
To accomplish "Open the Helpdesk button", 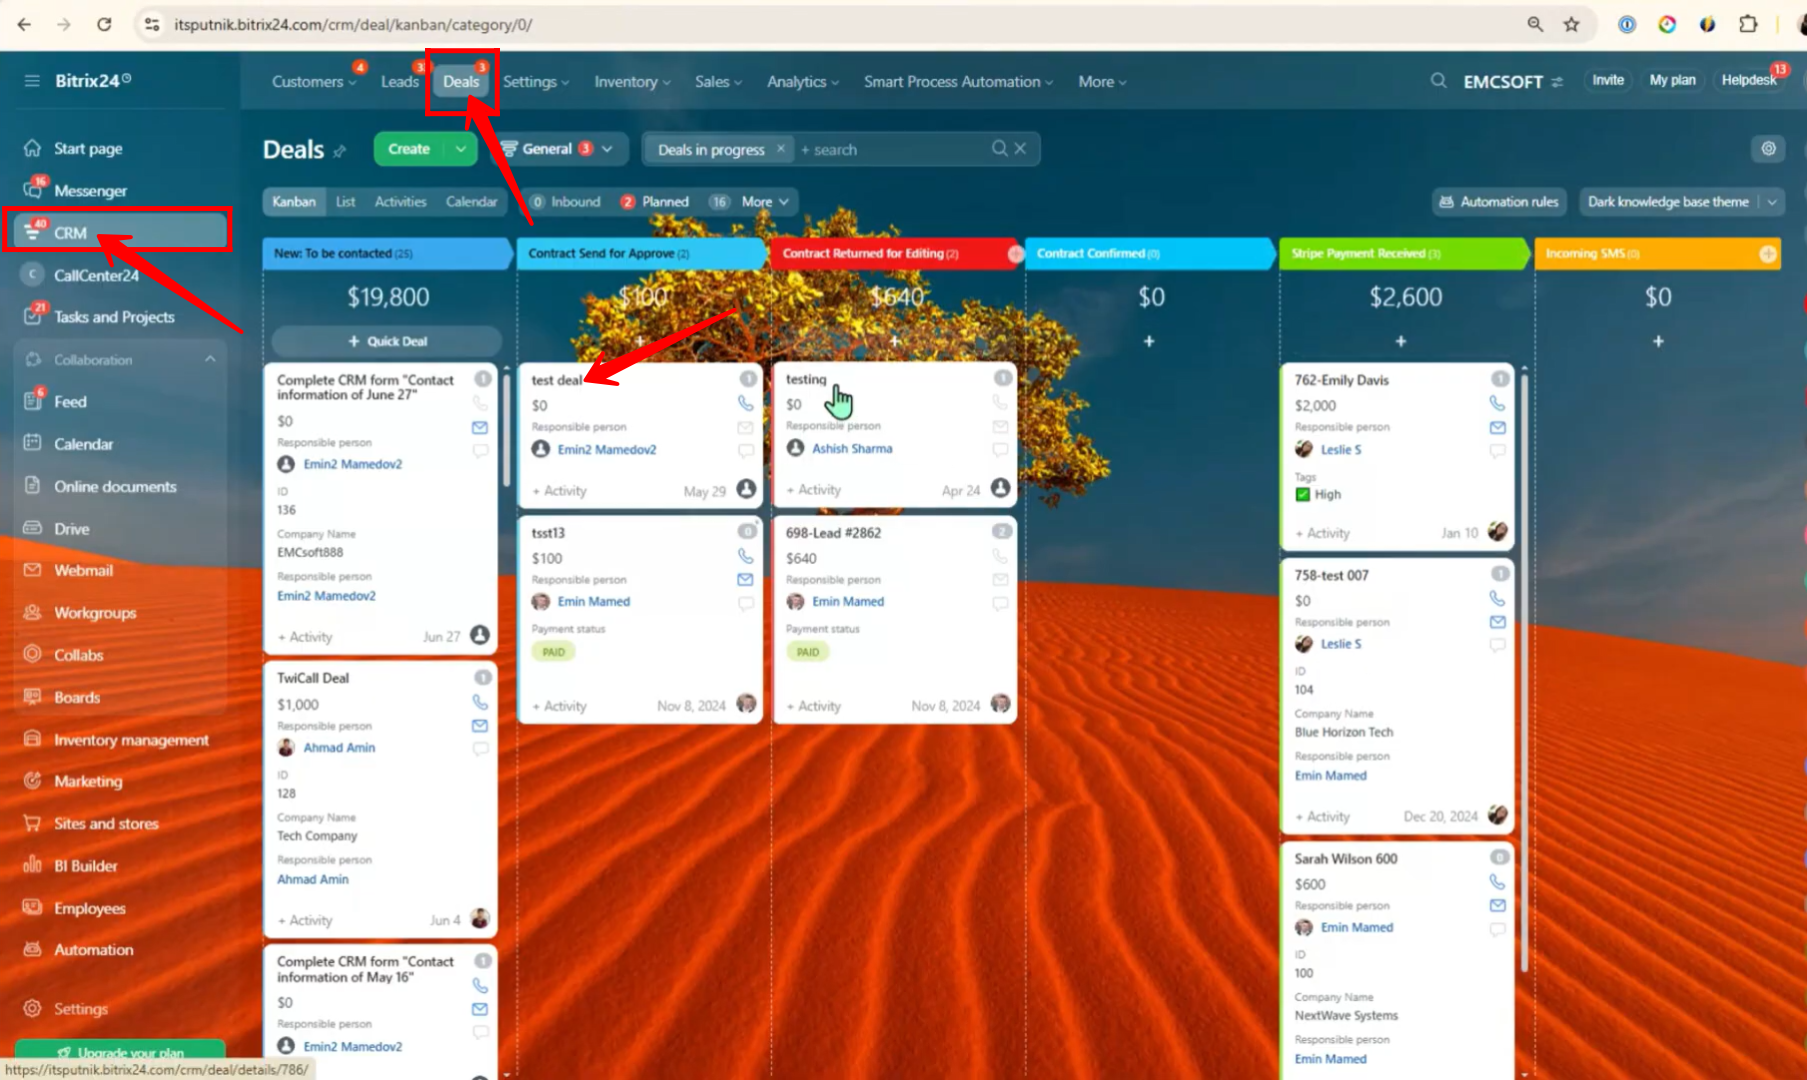I will (1748, 80).
